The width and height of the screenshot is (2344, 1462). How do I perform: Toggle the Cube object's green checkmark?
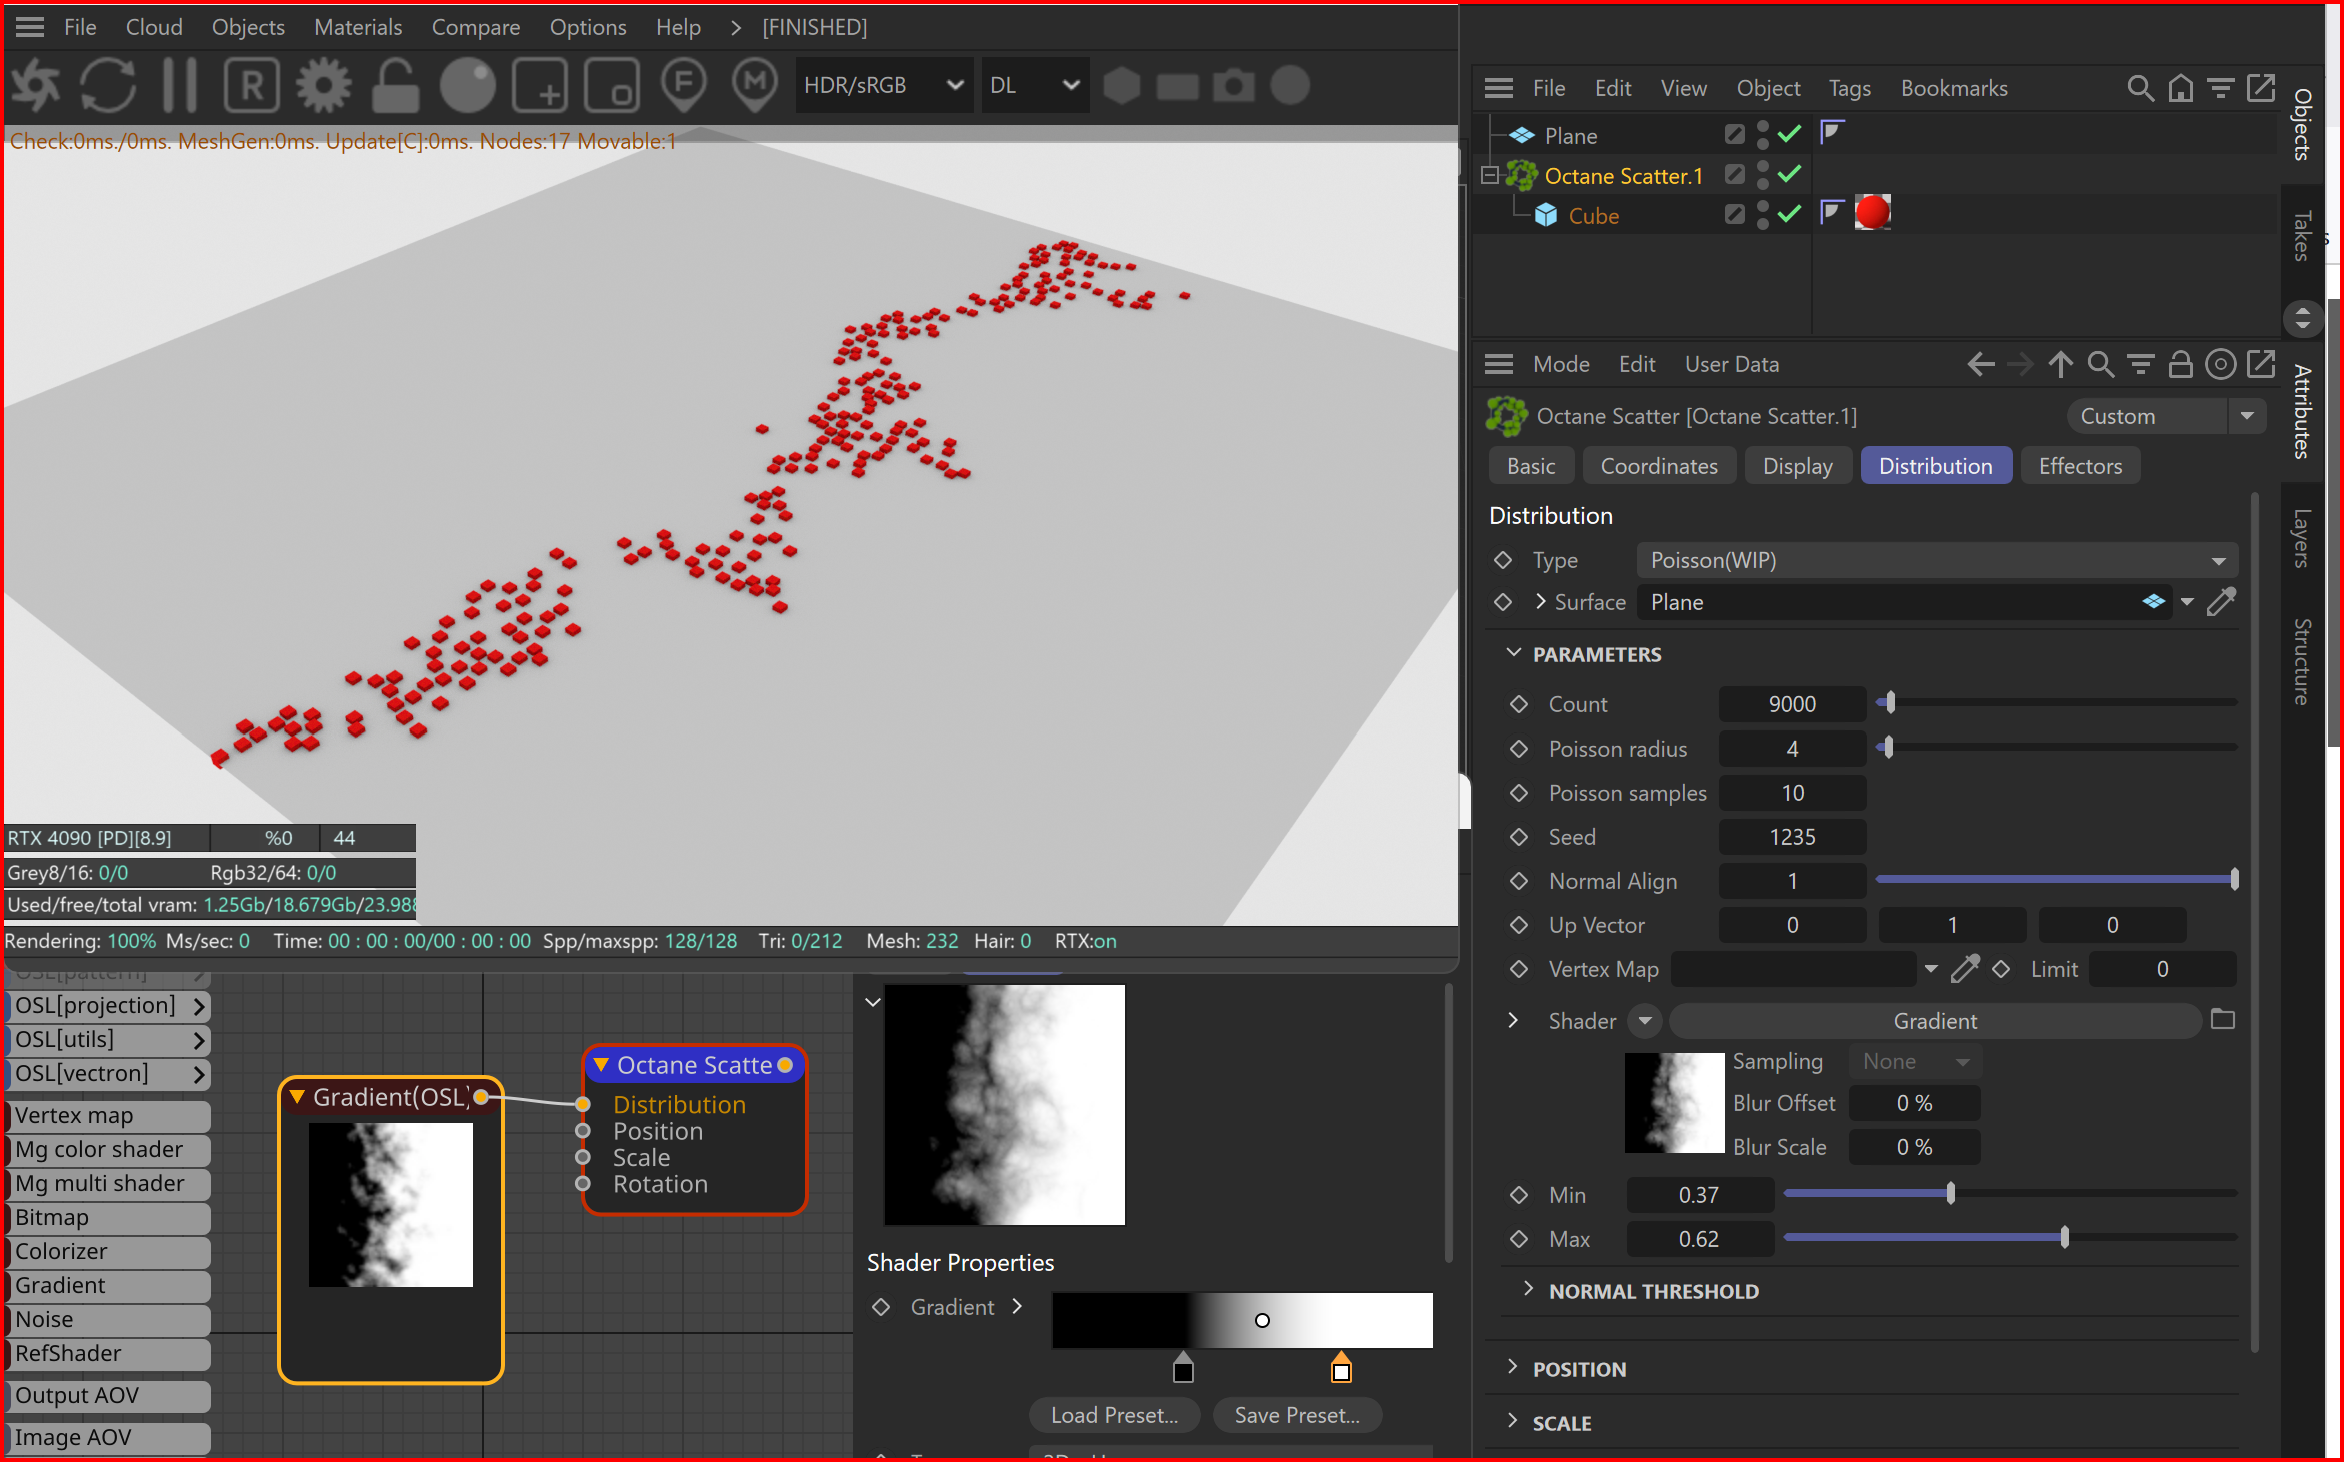(x=1790, y=214)
